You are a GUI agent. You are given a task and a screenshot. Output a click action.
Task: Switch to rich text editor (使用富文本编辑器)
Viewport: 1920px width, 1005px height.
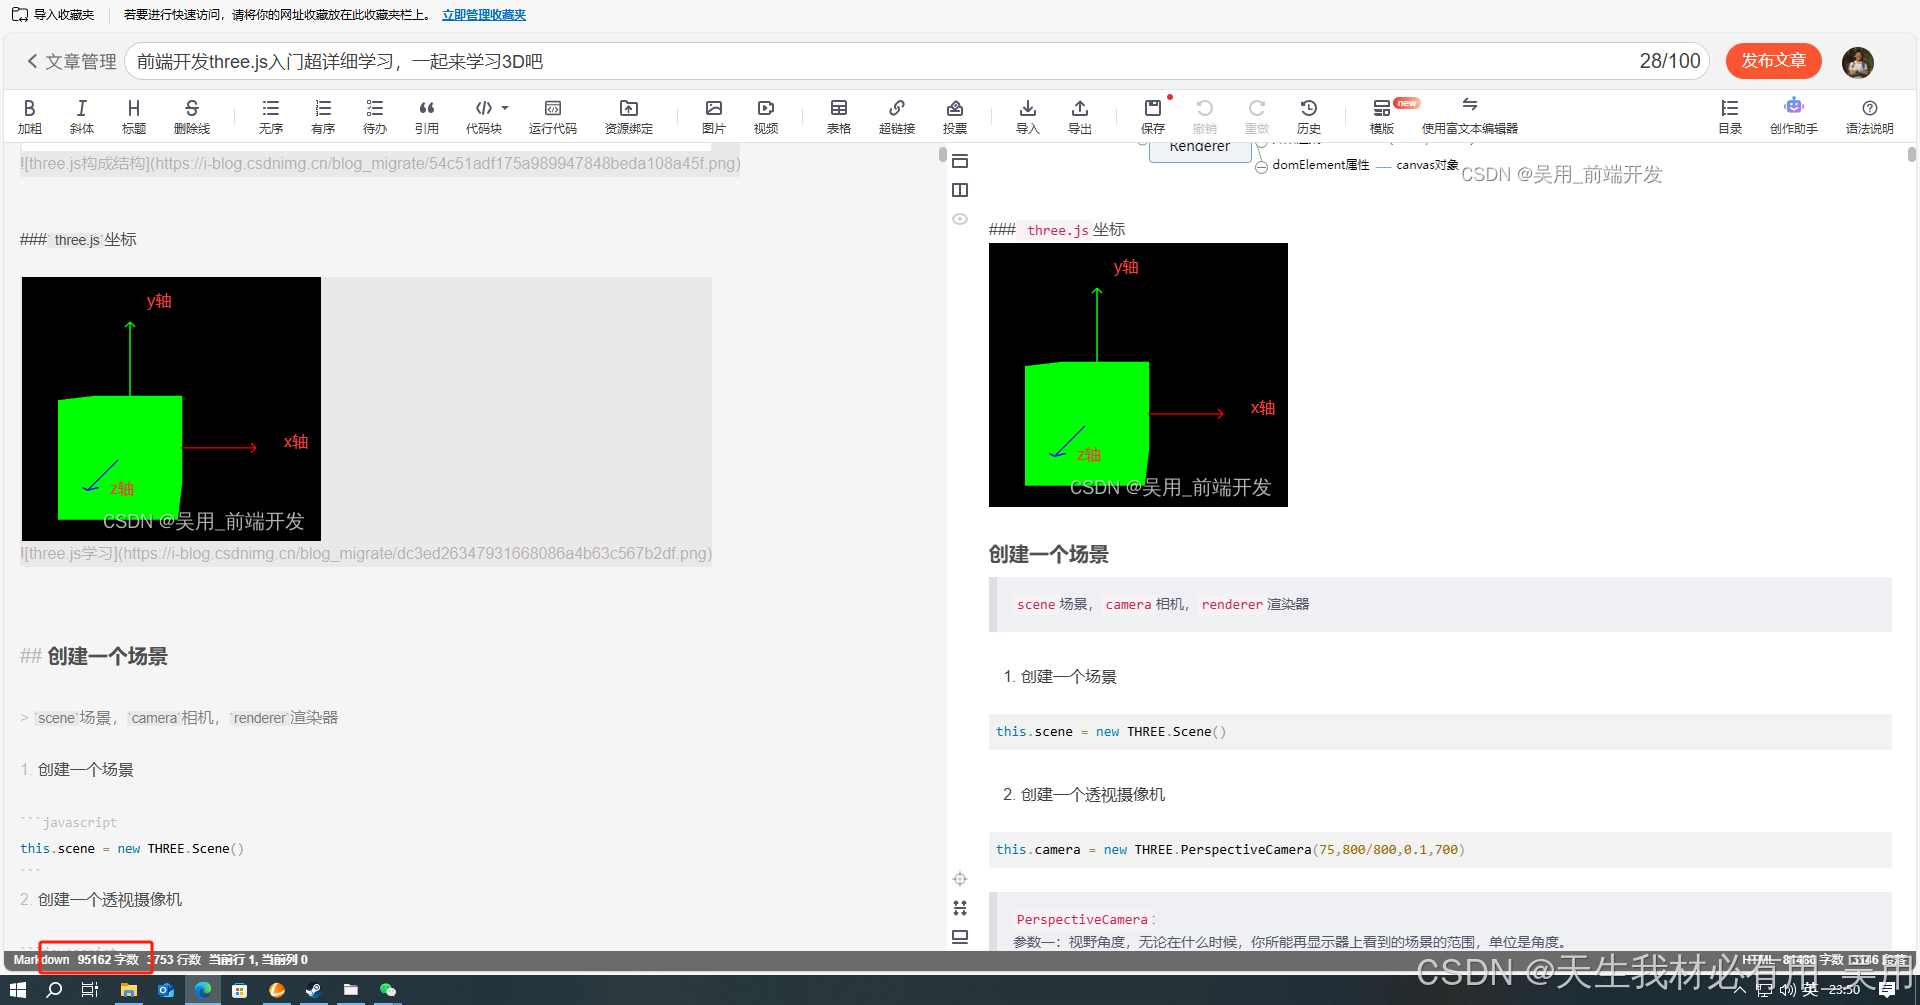1470,116
